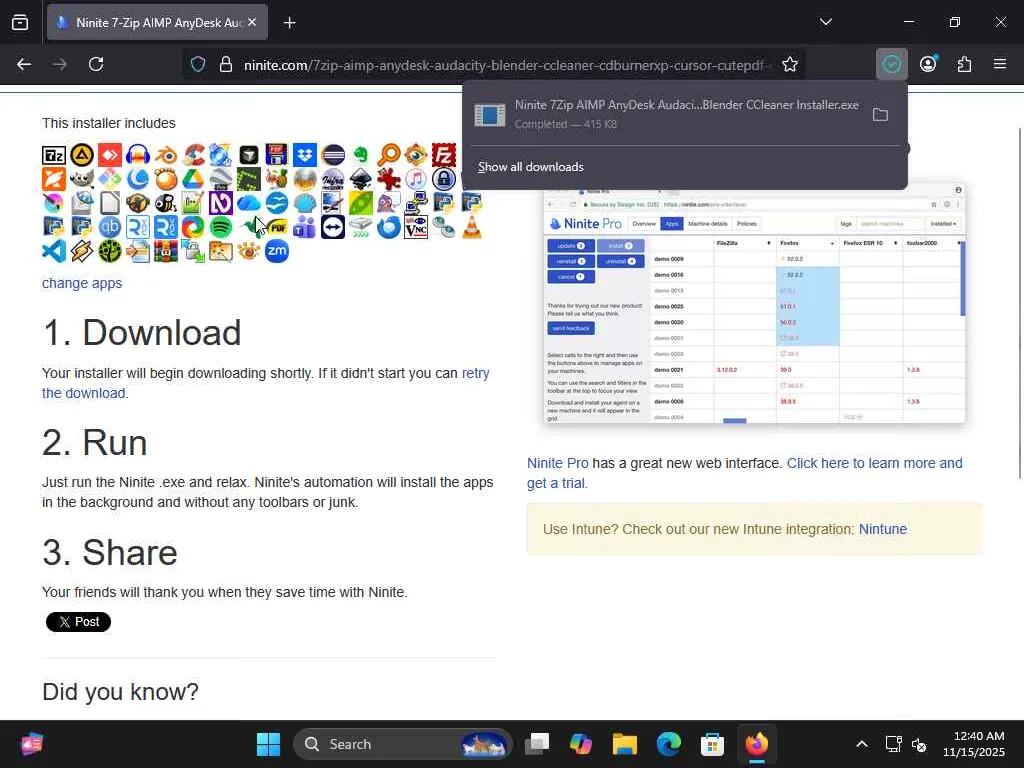Click the WinRAR books icon
This screenshot has width=1024, height=768.
(166, 251)
